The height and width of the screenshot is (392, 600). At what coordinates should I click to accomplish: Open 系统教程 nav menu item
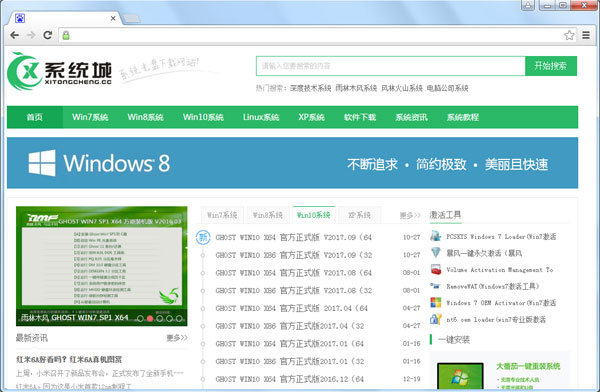click(x=463, y=117)
